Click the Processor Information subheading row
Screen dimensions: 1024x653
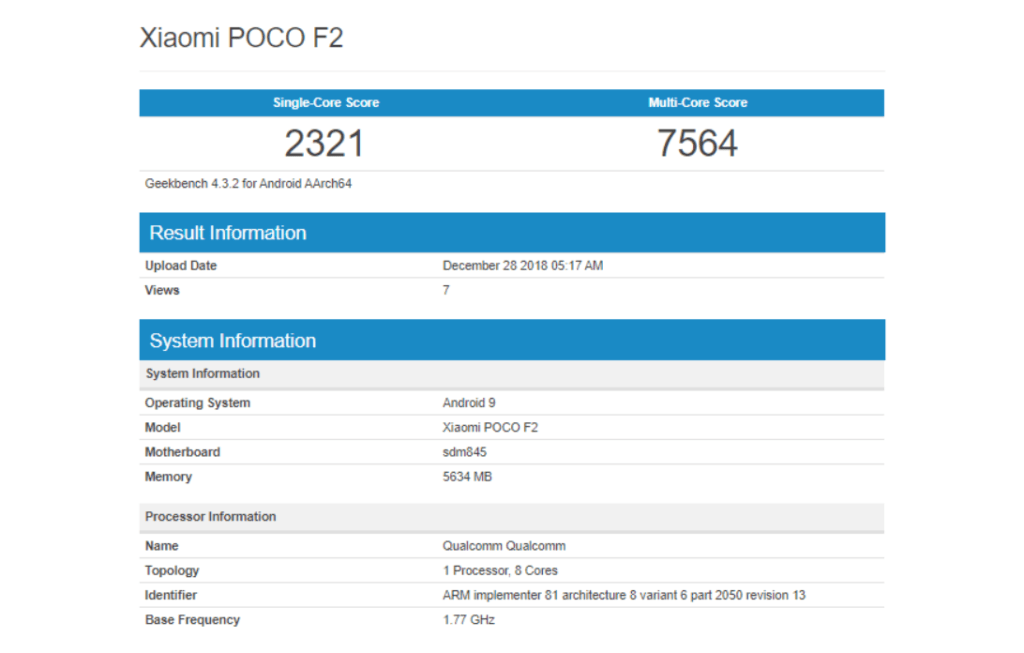(211, 517)
